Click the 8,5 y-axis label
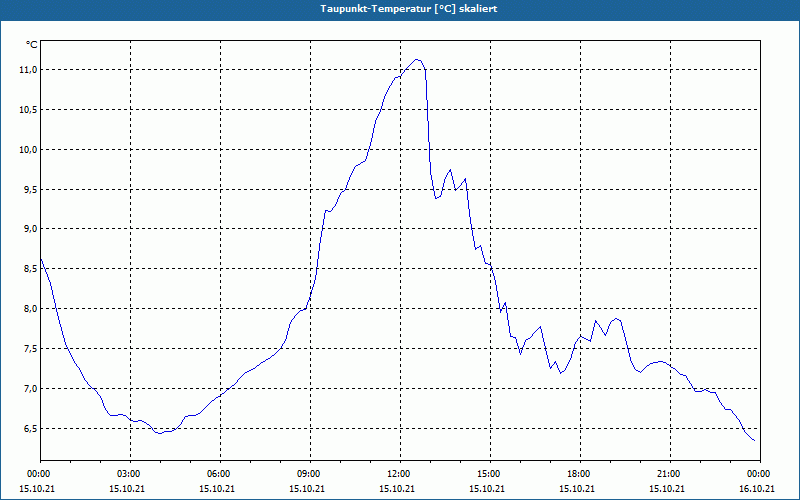This screenshot has width=800, height=500. 30,269
